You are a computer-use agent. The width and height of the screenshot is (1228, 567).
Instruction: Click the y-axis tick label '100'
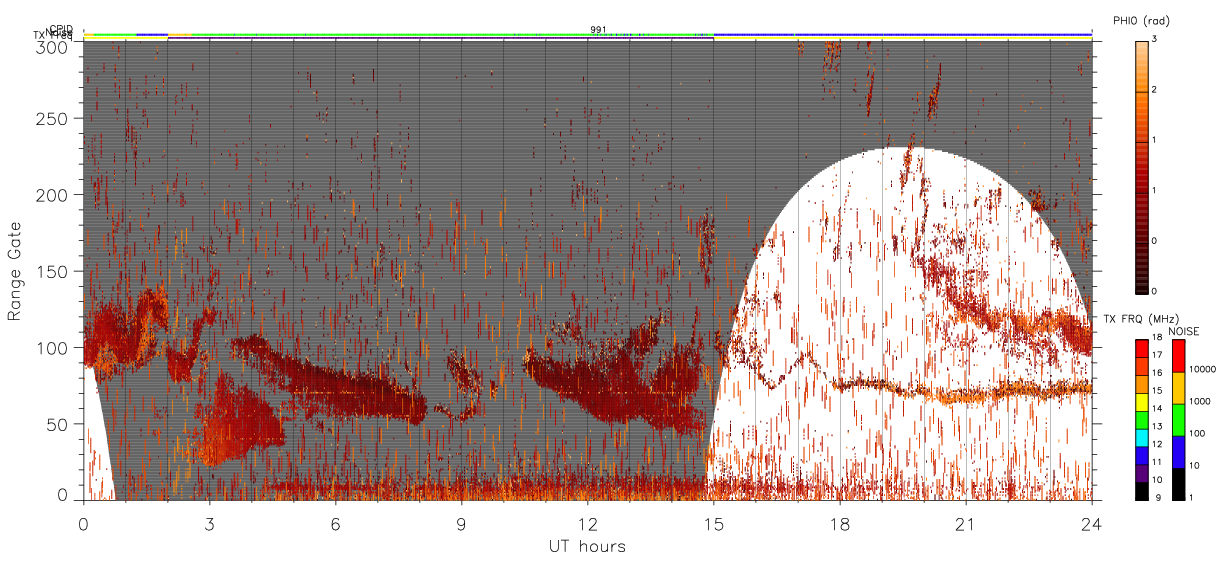[x=54, y=348]
